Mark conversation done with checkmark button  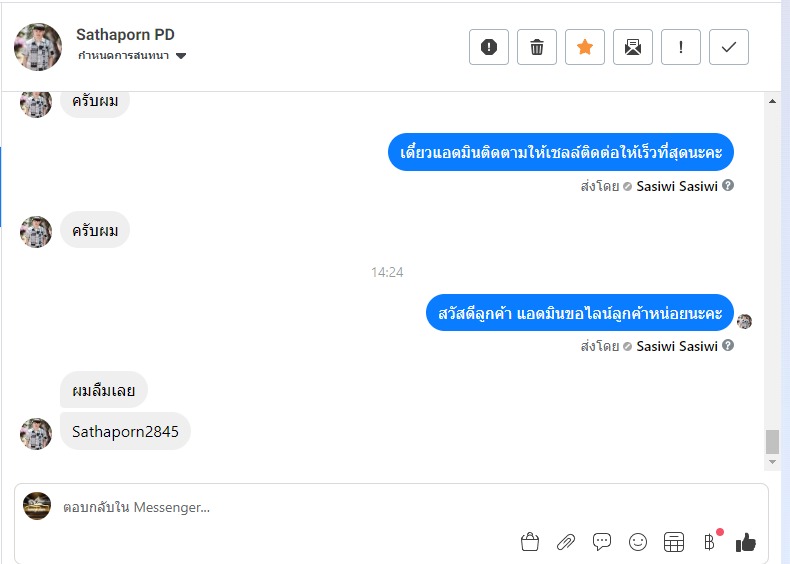coord(729,47)
